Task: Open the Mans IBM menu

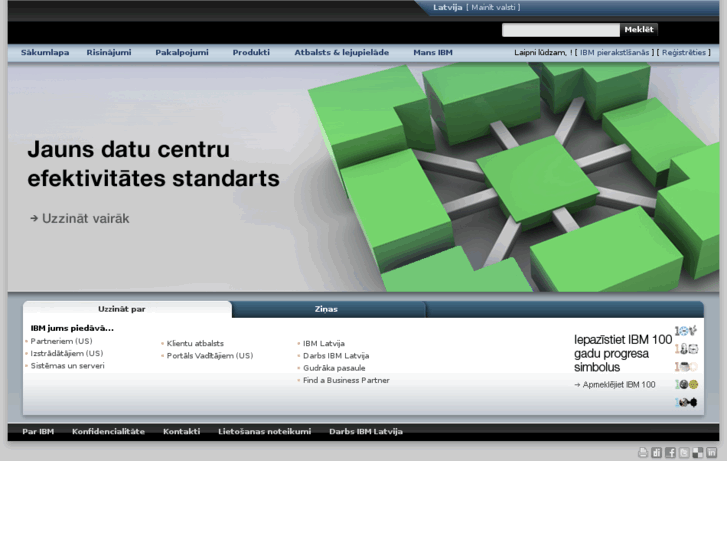Action: coord(433,52)
